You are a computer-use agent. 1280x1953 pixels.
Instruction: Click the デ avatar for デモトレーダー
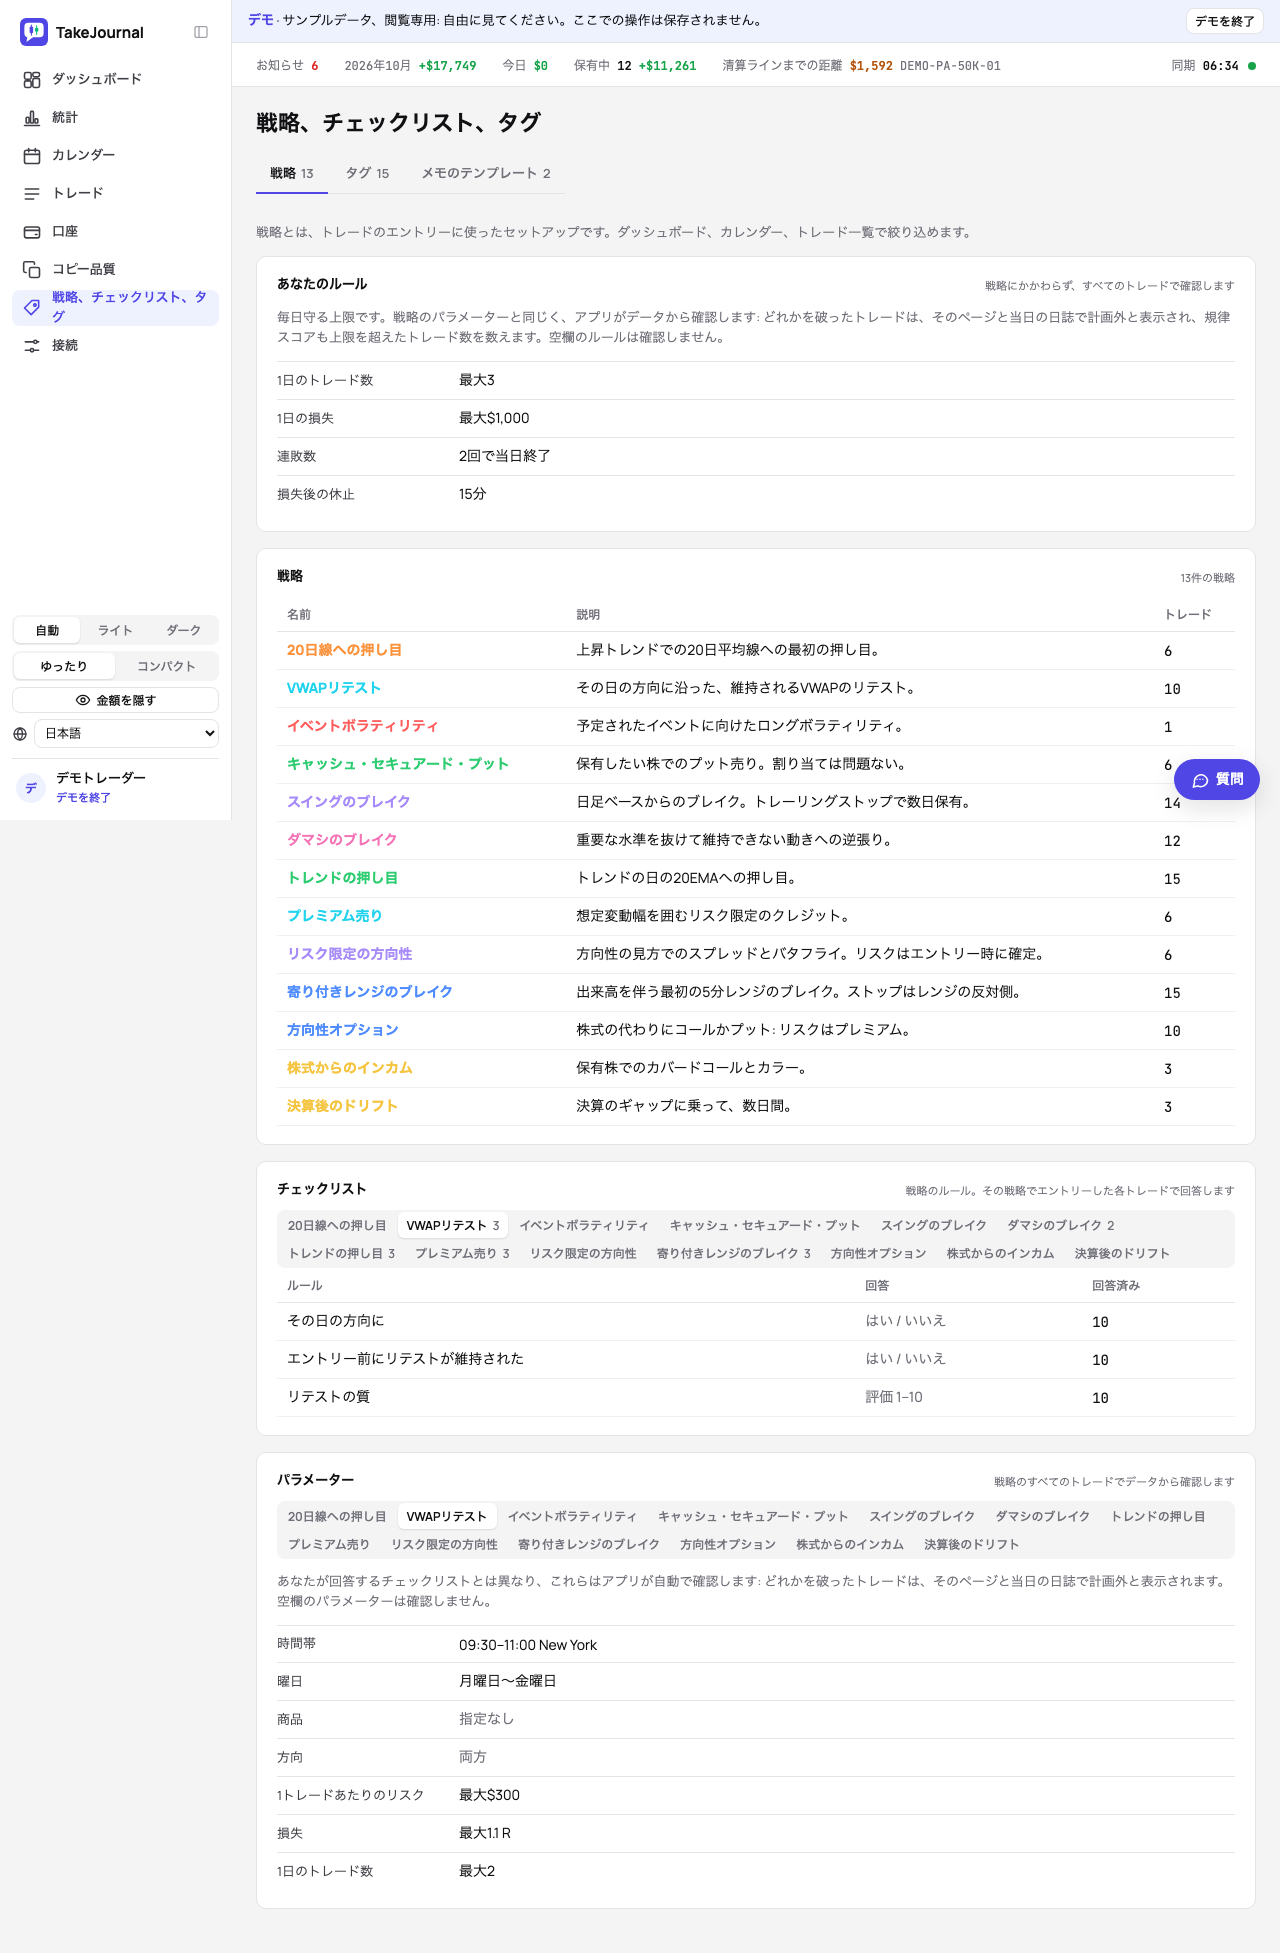click(x=31, y=787)
